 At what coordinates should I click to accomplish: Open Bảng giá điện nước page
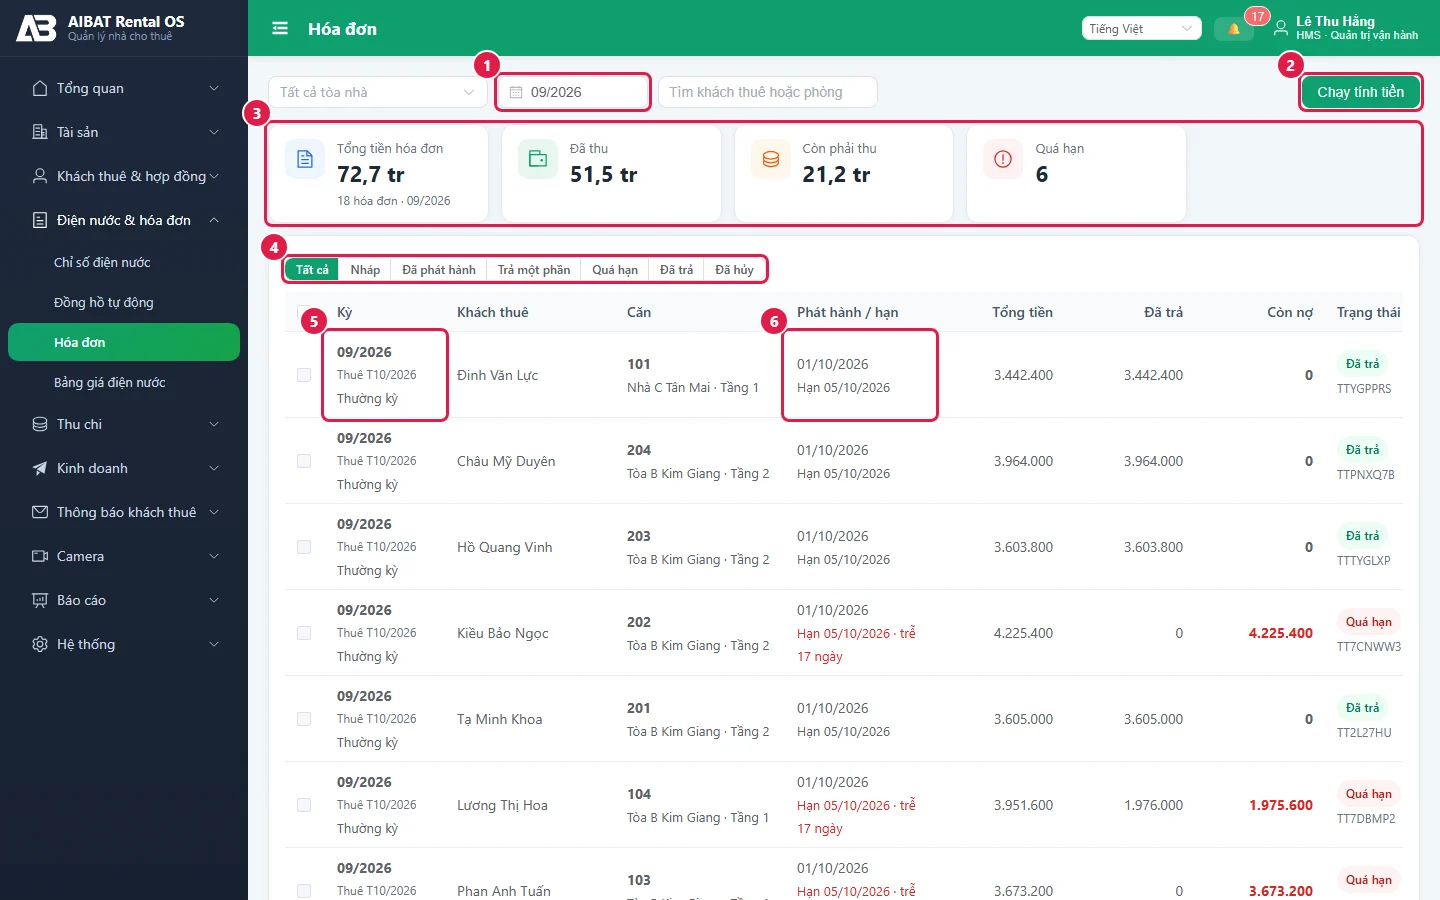[x=124, y=382]
